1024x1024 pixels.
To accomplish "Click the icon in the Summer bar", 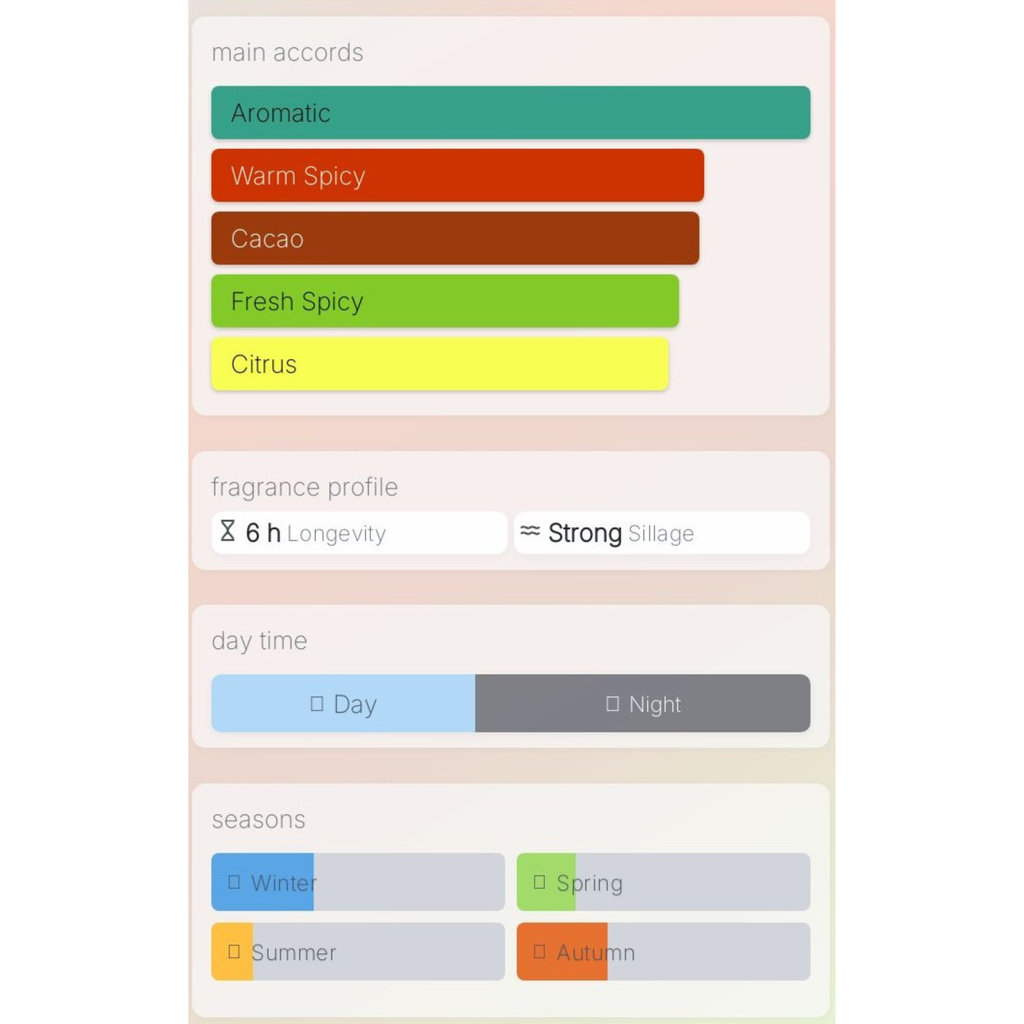I will click(234, 952).
